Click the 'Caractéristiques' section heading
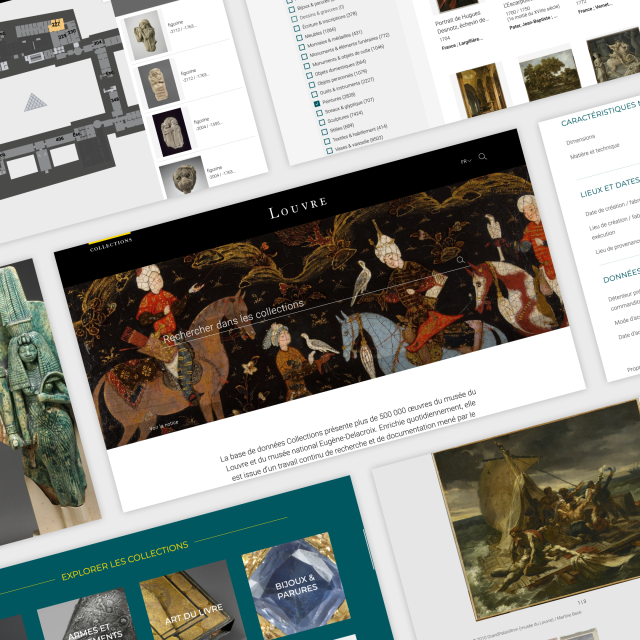The width and height of the screenshot is (640, 640). pyautogui.click(x=600, y=113)
